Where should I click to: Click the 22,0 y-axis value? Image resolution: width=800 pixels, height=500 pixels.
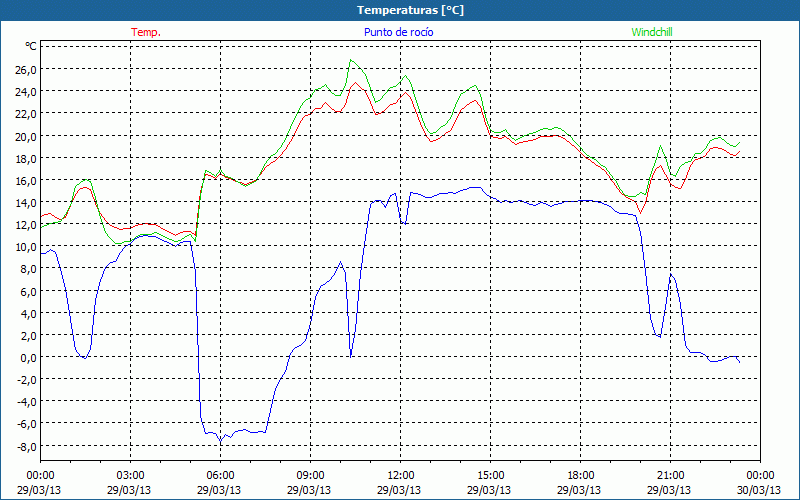tap(26, 114)
